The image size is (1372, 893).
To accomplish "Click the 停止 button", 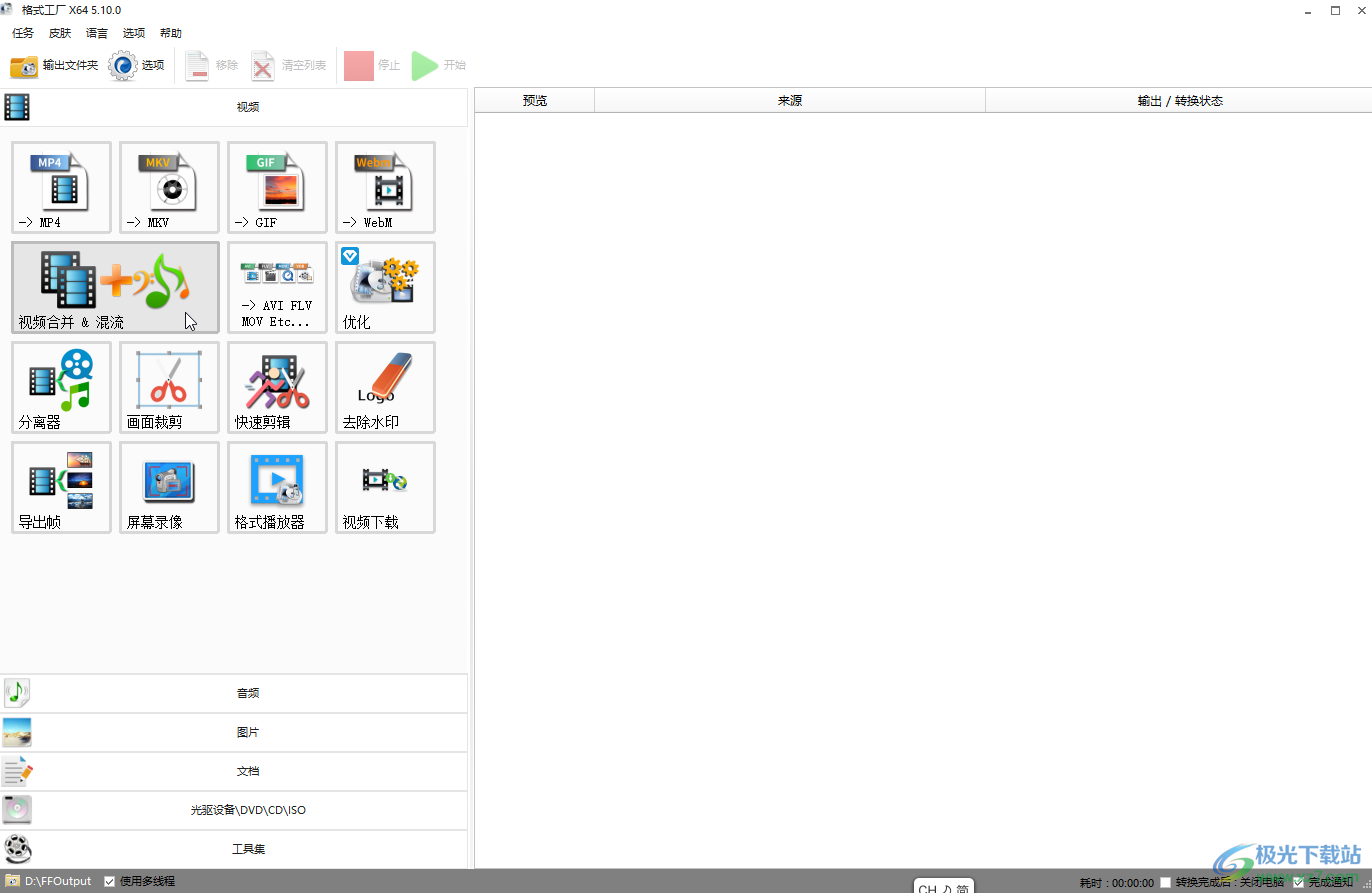I will 372,66.
